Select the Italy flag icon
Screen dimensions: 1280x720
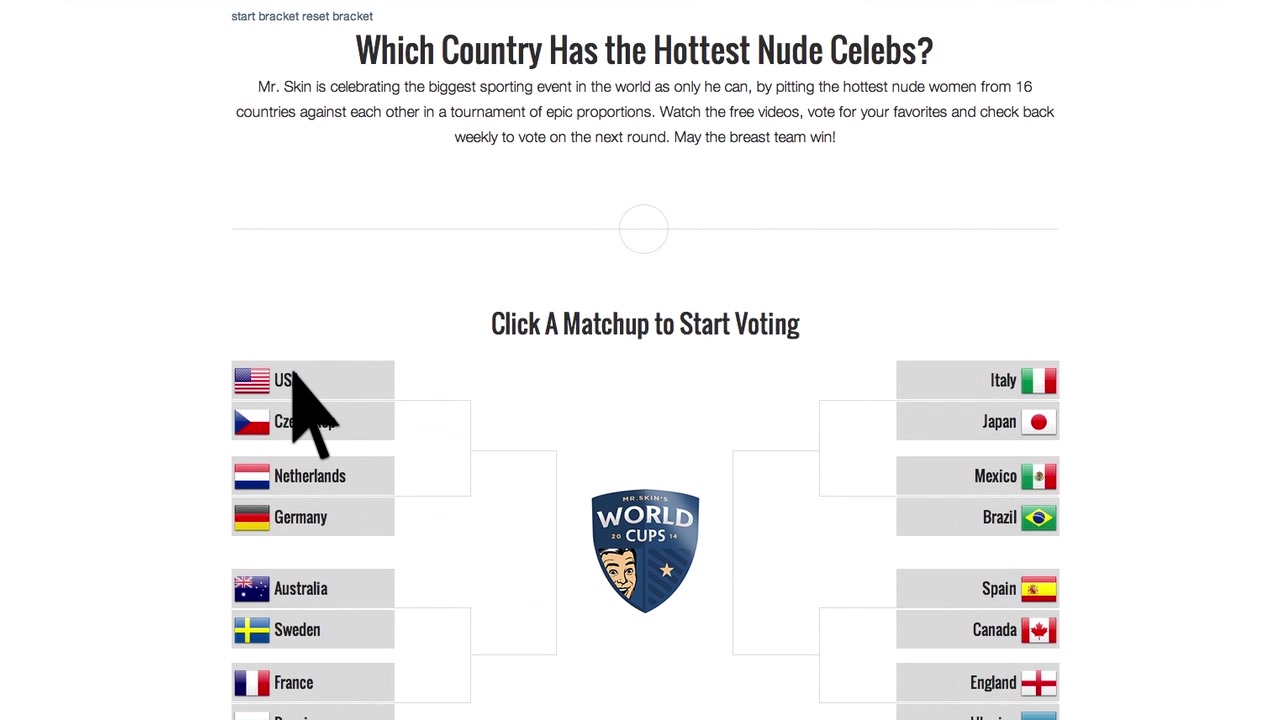[x=1039, y=380]
